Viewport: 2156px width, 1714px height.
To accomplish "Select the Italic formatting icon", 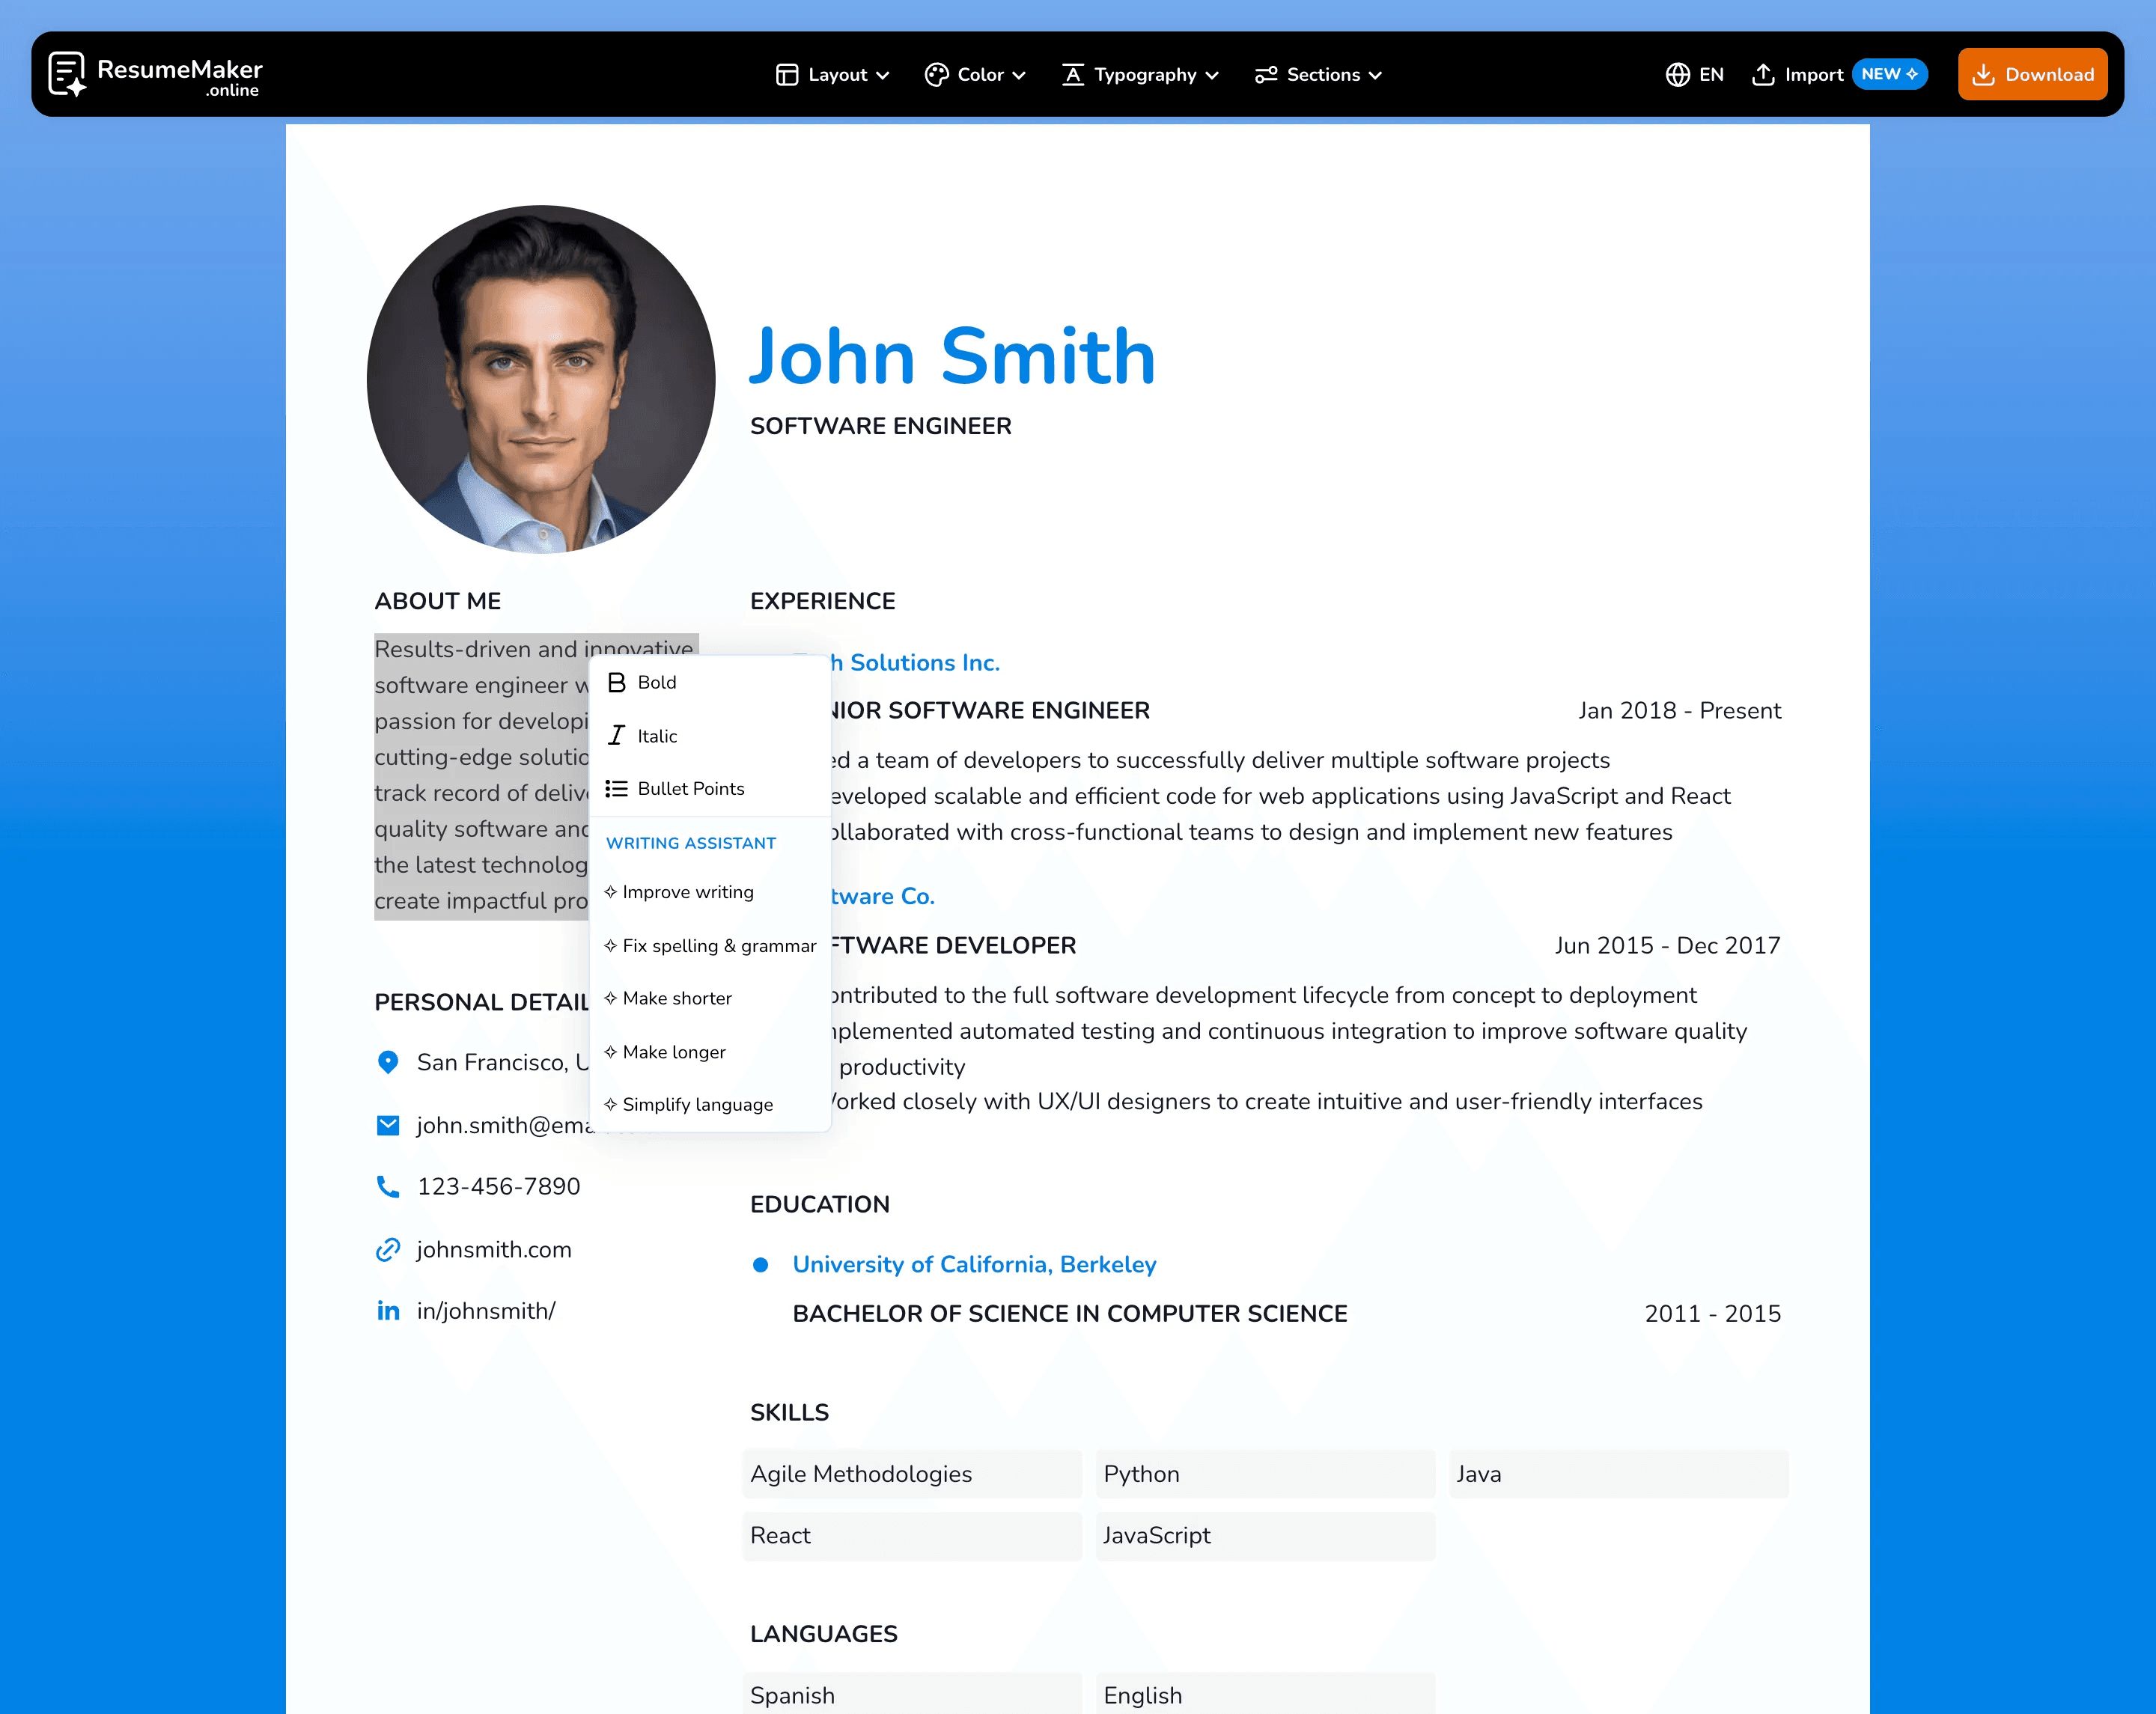I will tap(617, 735).
